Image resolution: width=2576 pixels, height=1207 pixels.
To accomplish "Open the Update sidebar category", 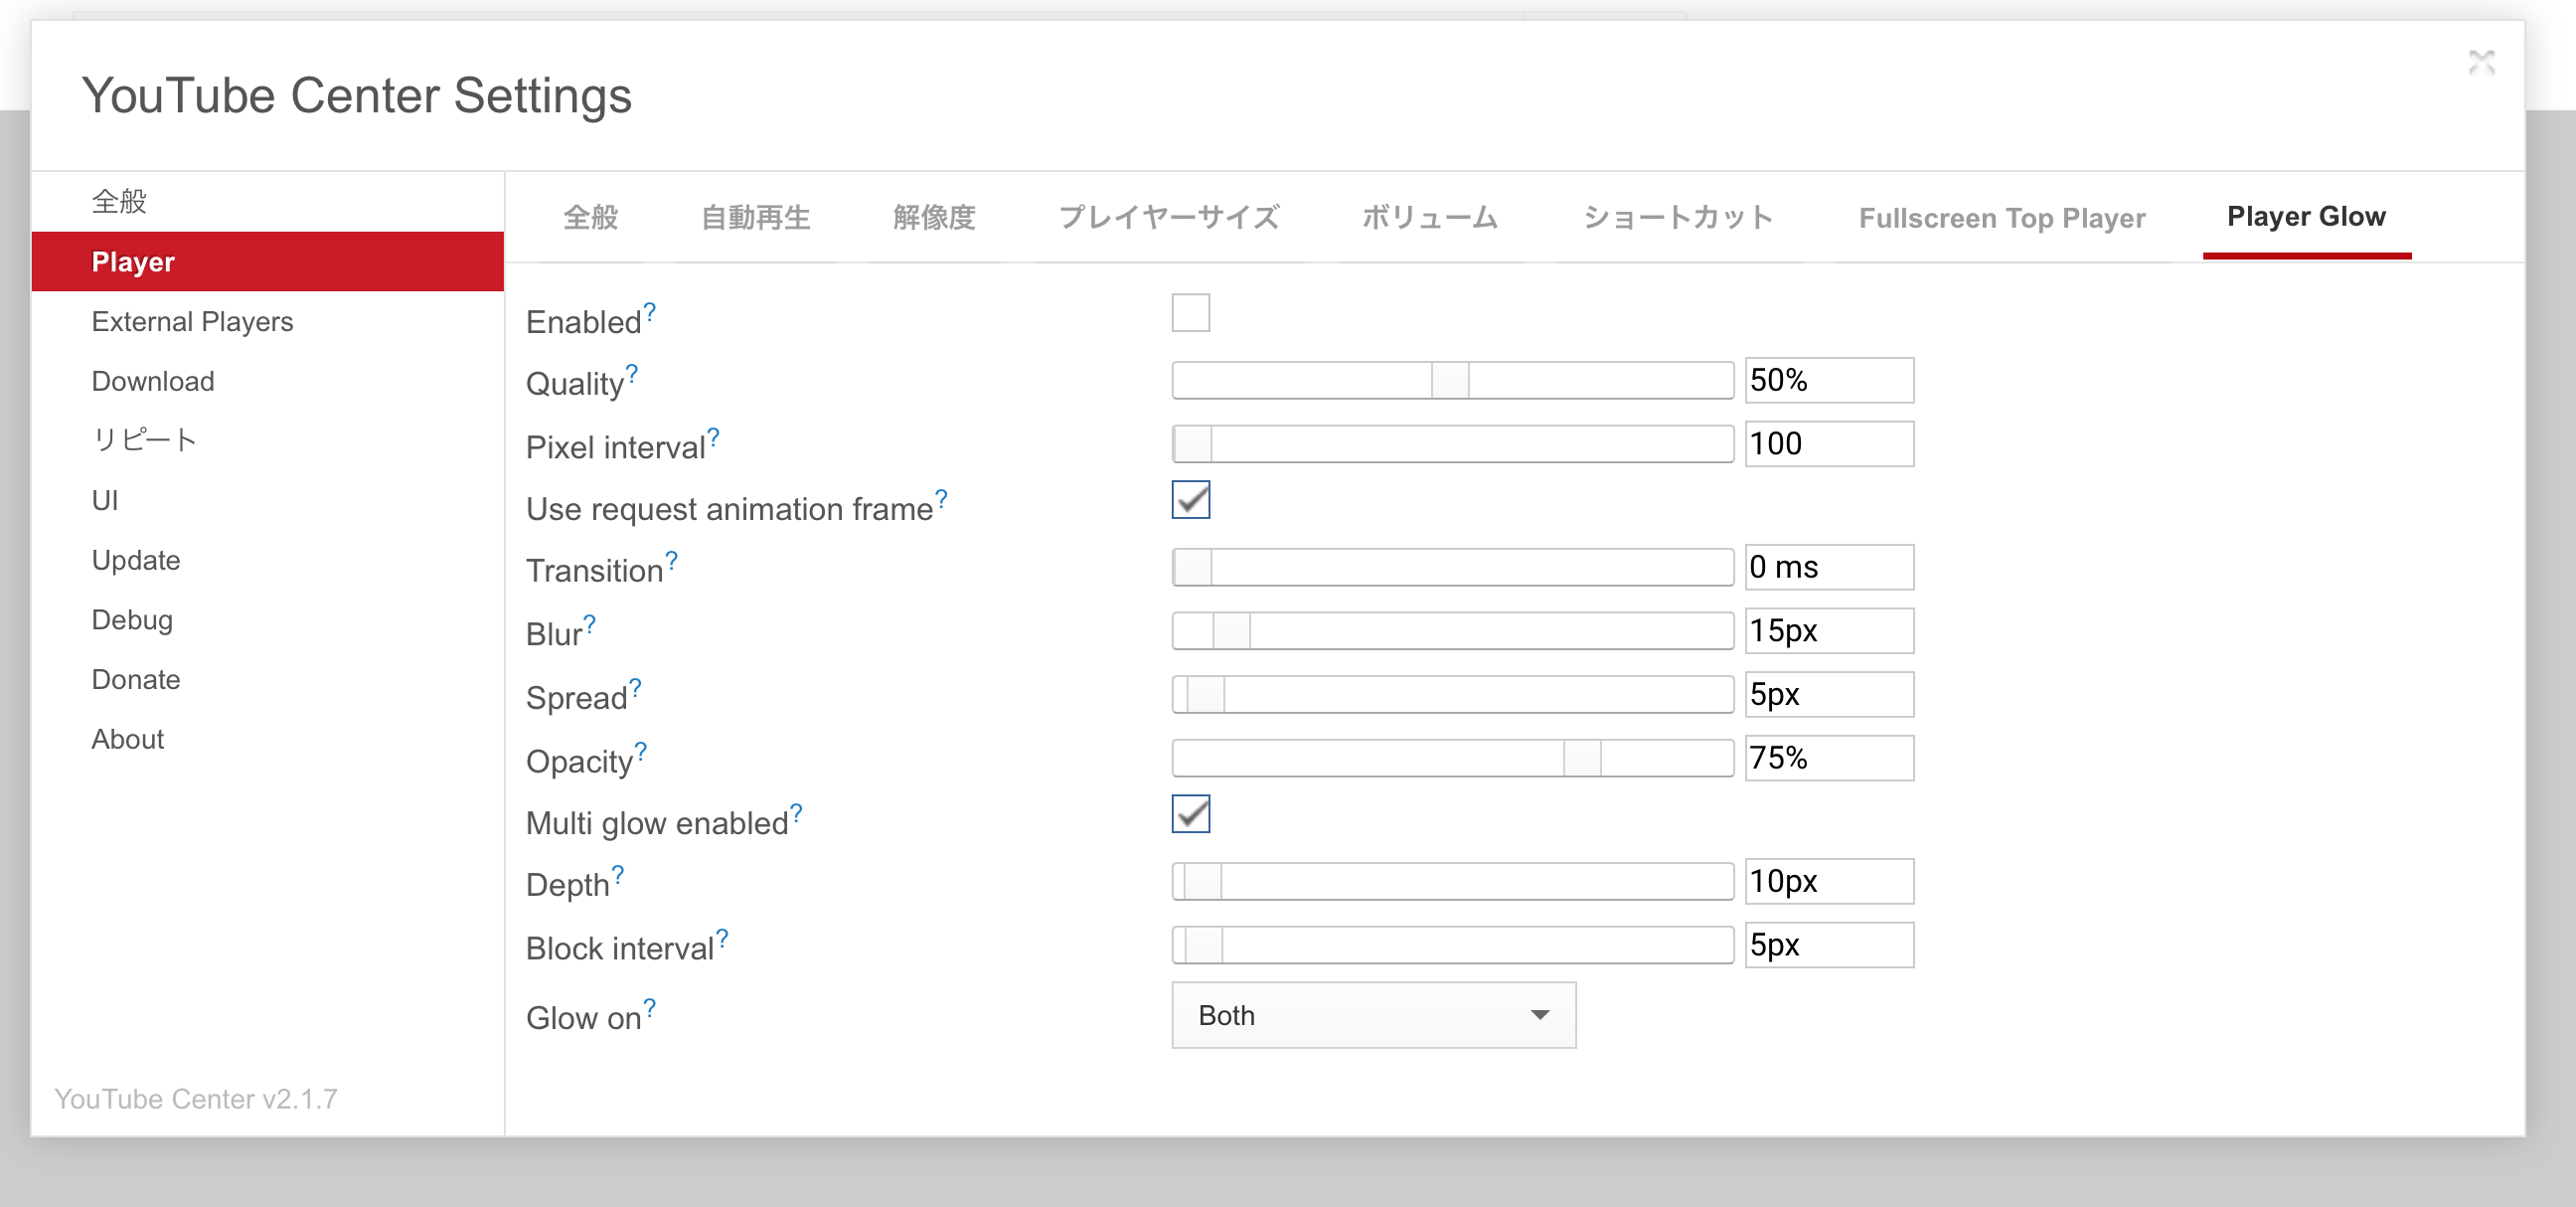I will pyautogui.click(x=268, y=560).
